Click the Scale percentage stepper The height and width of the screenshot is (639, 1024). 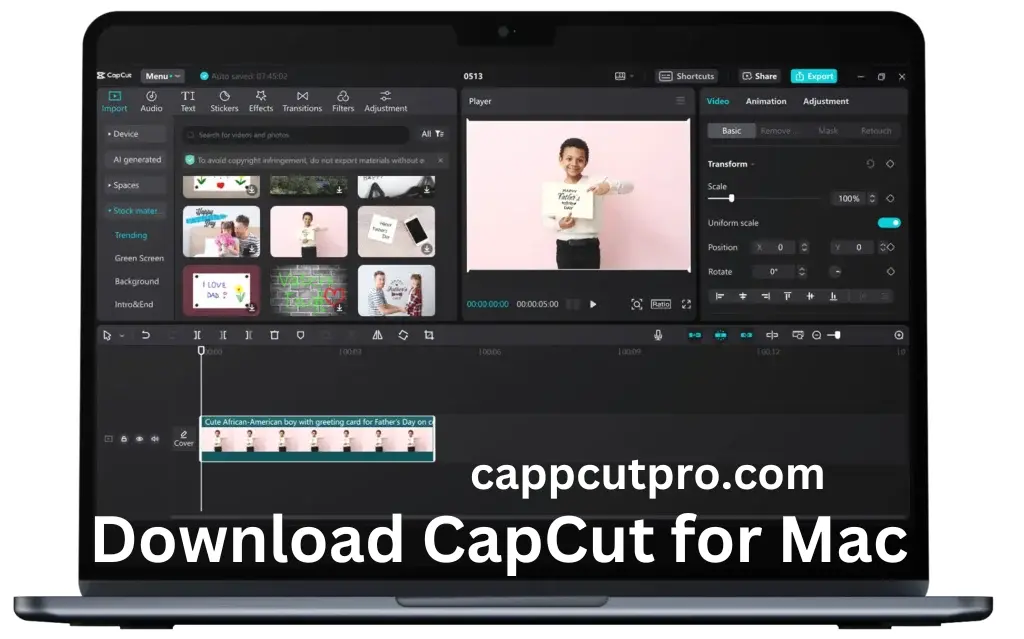(x=872, y=199)
